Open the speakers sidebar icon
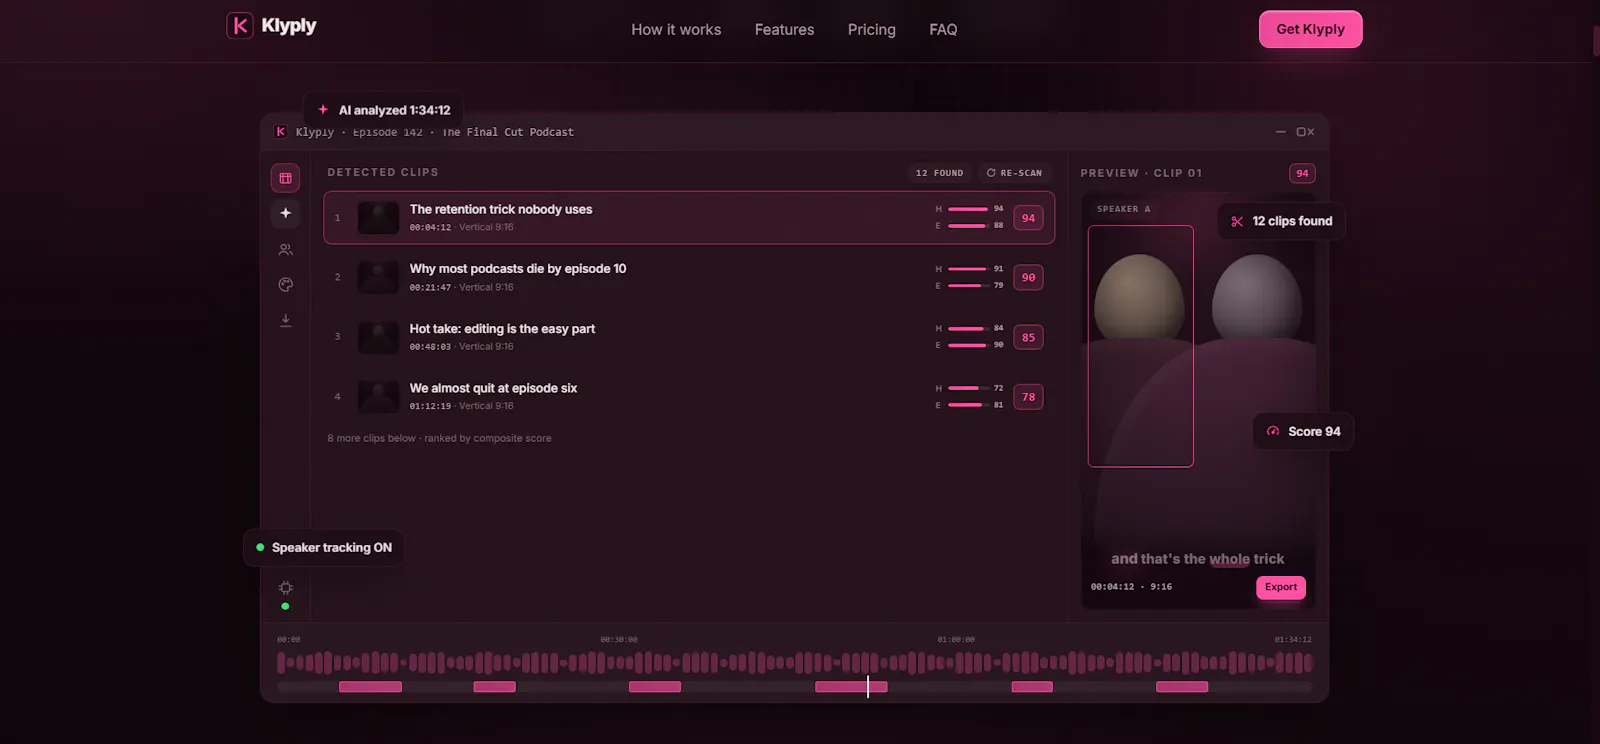The height and width of the screenshot is (744, 1600). (x=285, y=249)
